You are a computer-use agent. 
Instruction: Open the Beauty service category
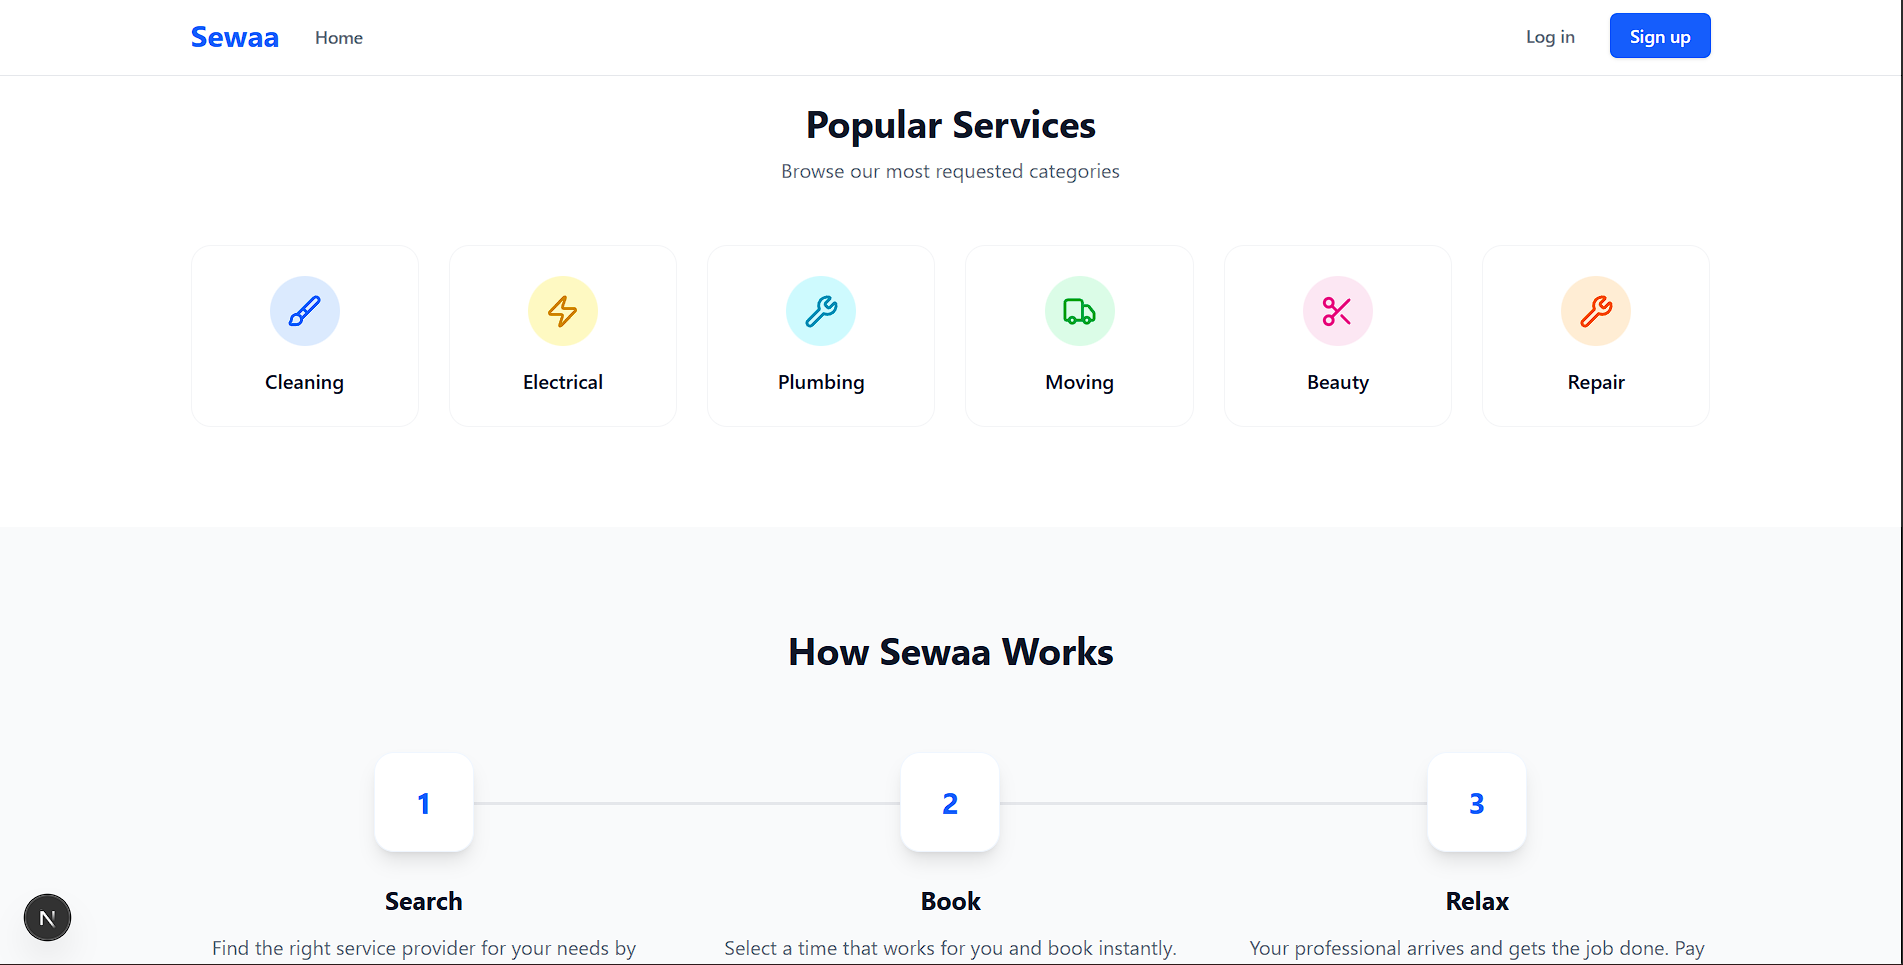(x=1337, y=336)
